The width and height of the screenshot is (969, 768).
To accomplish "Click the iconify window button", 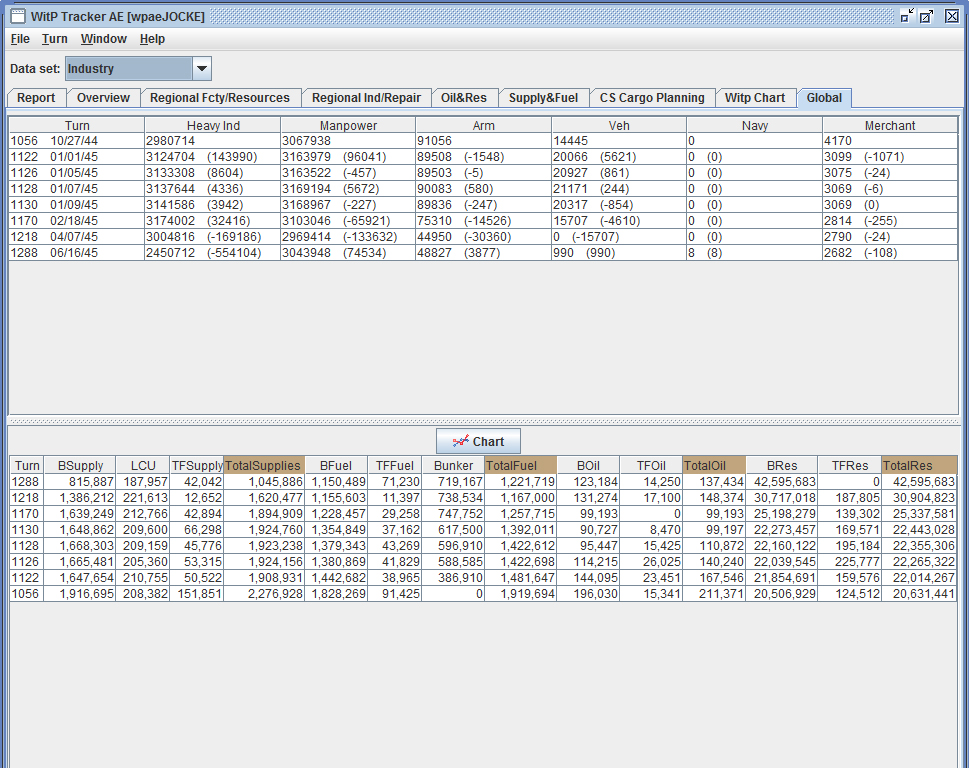I will point(907,16).
